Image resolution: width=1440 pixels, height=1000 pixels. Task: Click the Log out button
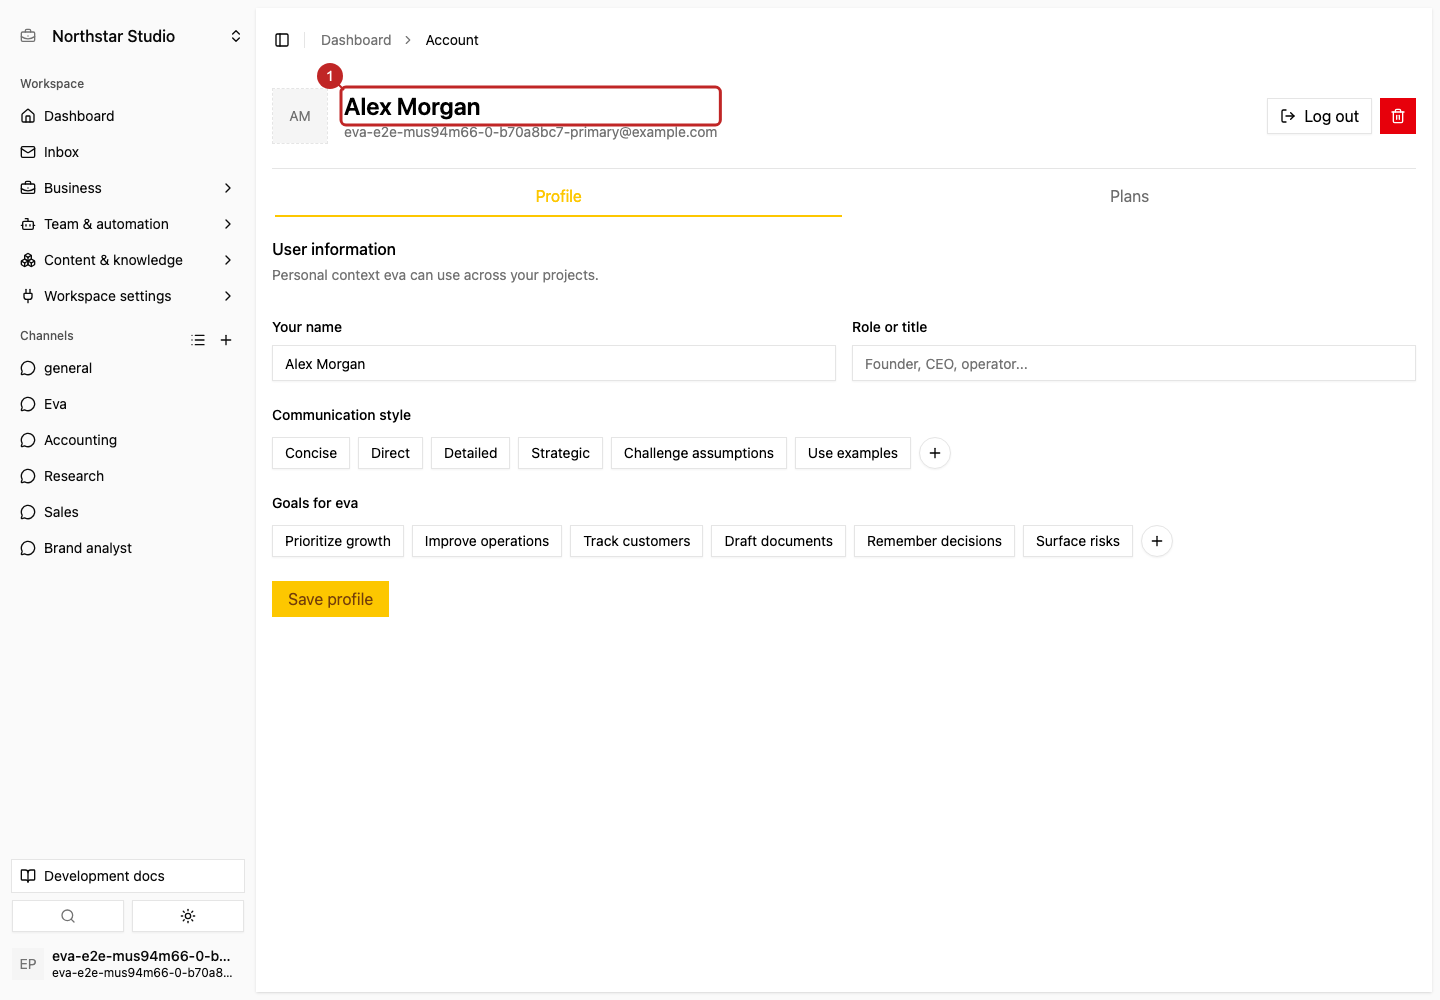[1319, 116]
